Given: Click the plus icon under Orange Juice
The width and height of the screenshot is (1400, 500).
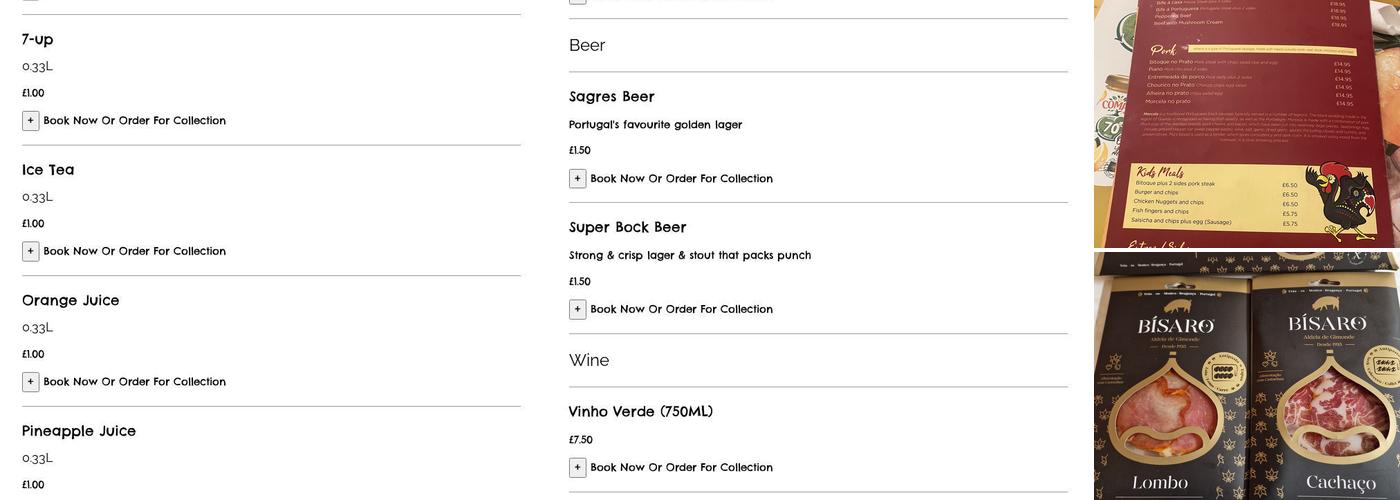Looking at the screenshot, I should [x=31, y=382].
